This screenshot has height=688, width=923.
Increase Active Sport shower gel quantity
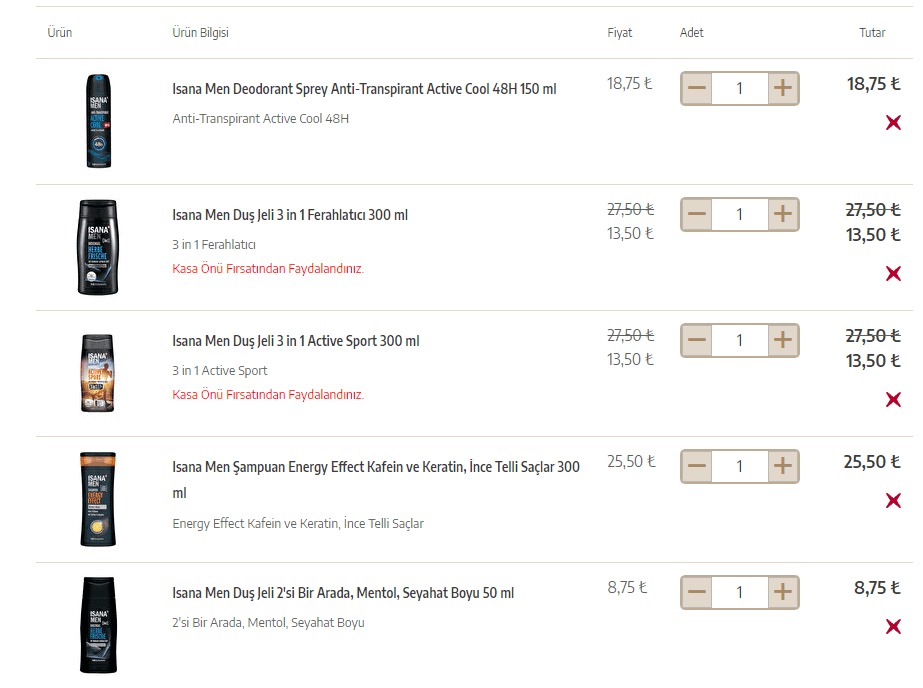pos(783,340)
